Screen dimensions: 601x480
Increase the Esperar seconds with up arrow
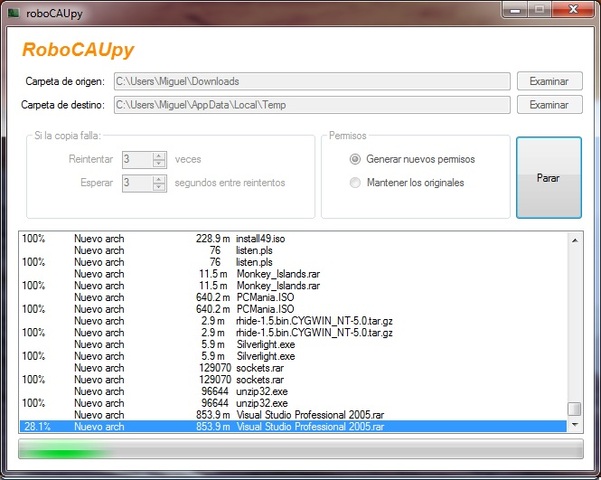159,179
